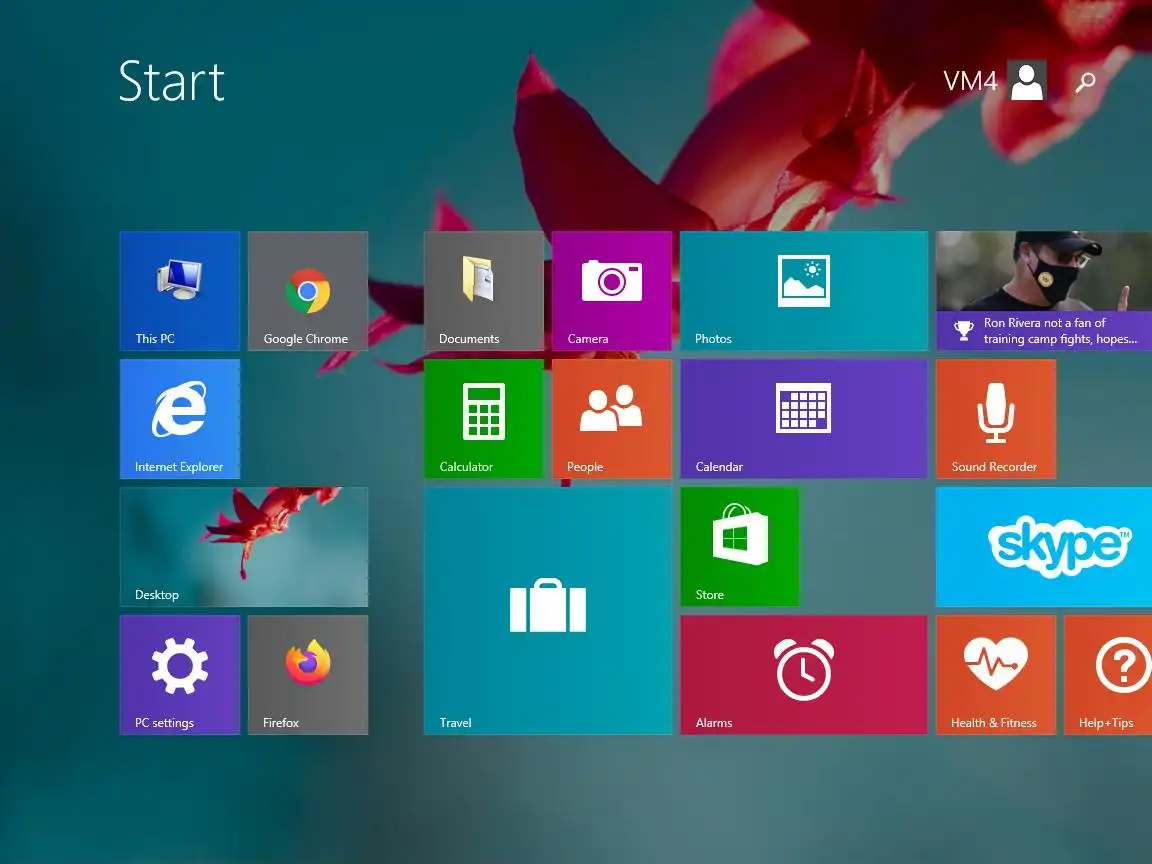The width and height of the screenshot is (1152, 864).
Task: Open the People app tile
Action: pyautogui.click(x=612, y=419)
